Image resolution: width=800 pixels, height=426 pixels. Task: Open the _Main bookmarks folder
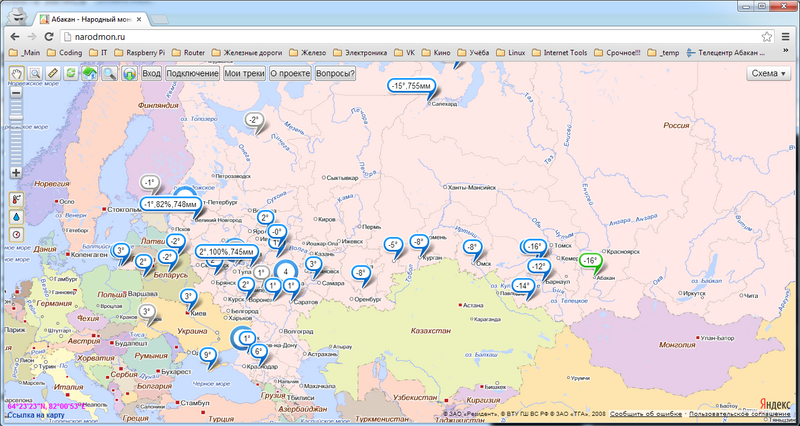pos(26,53)
